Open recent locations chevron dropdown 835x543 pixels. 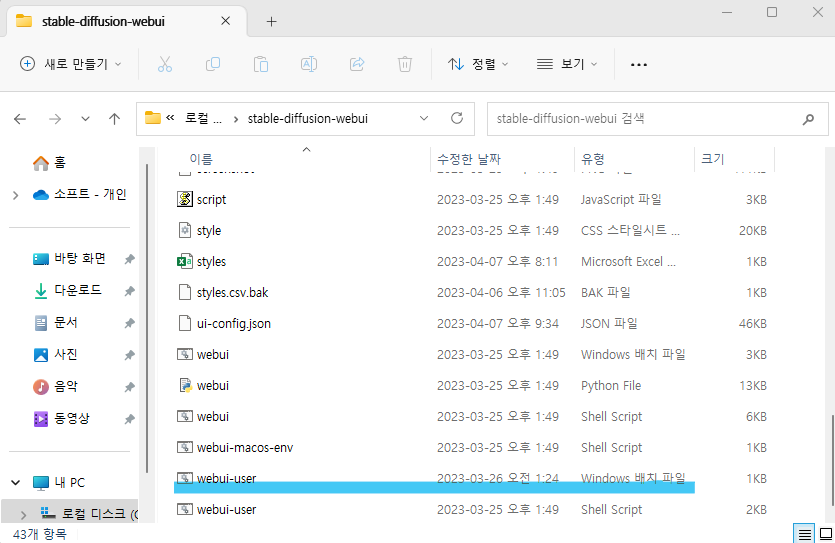pyautogui.click(x=85, y=119)
